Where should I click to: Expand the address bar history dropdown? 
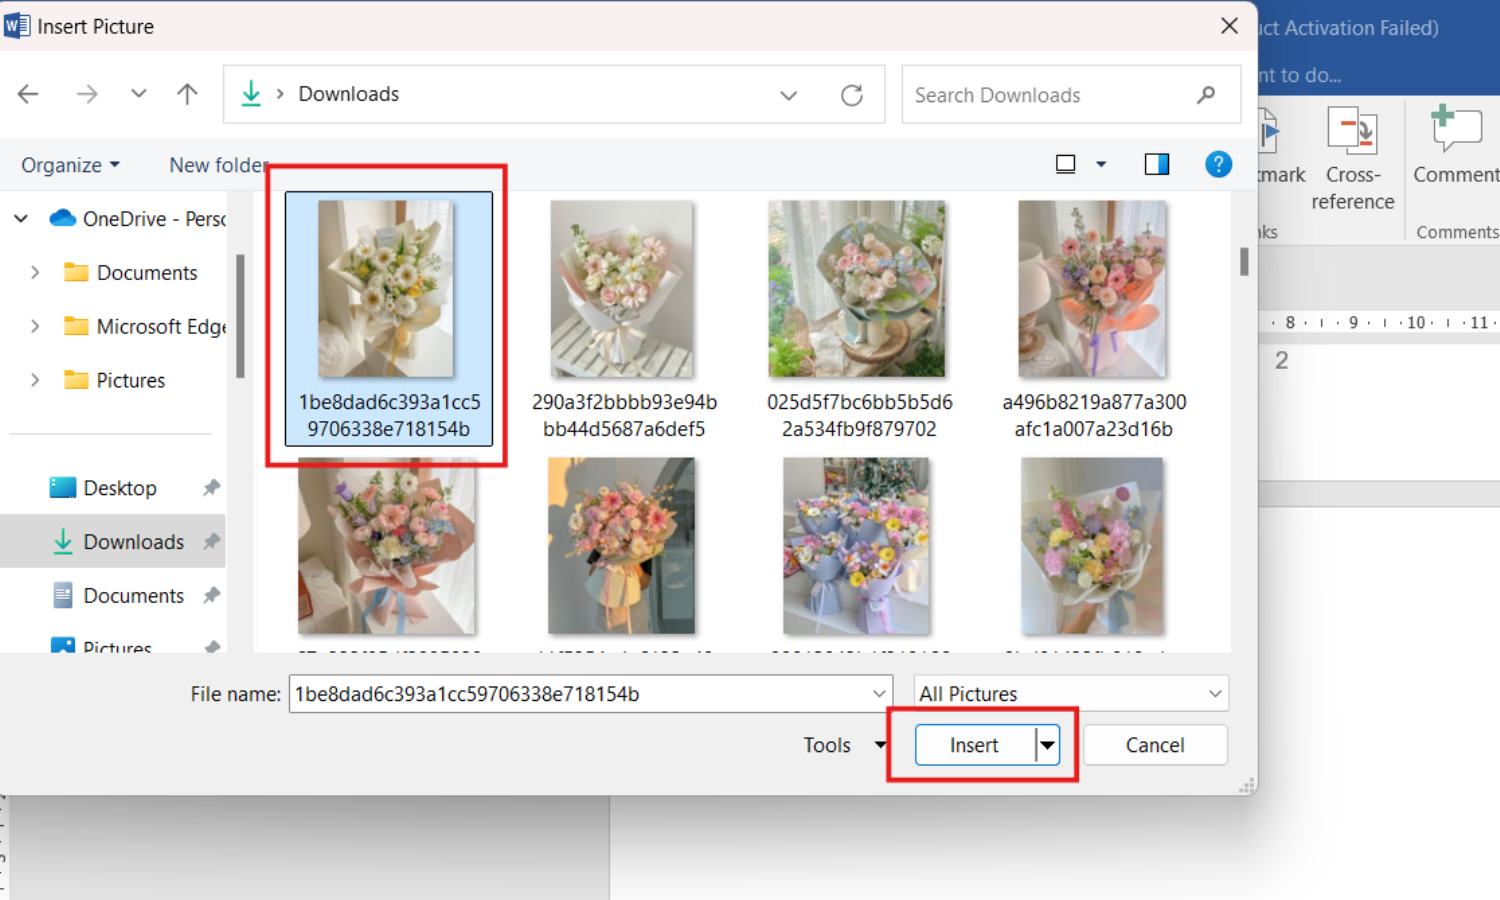788,95
